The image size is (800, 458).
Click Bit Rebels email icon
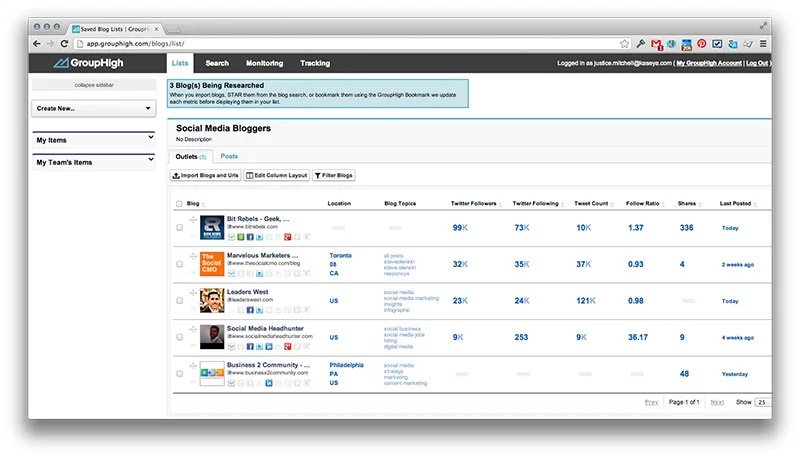click(231, 237)
